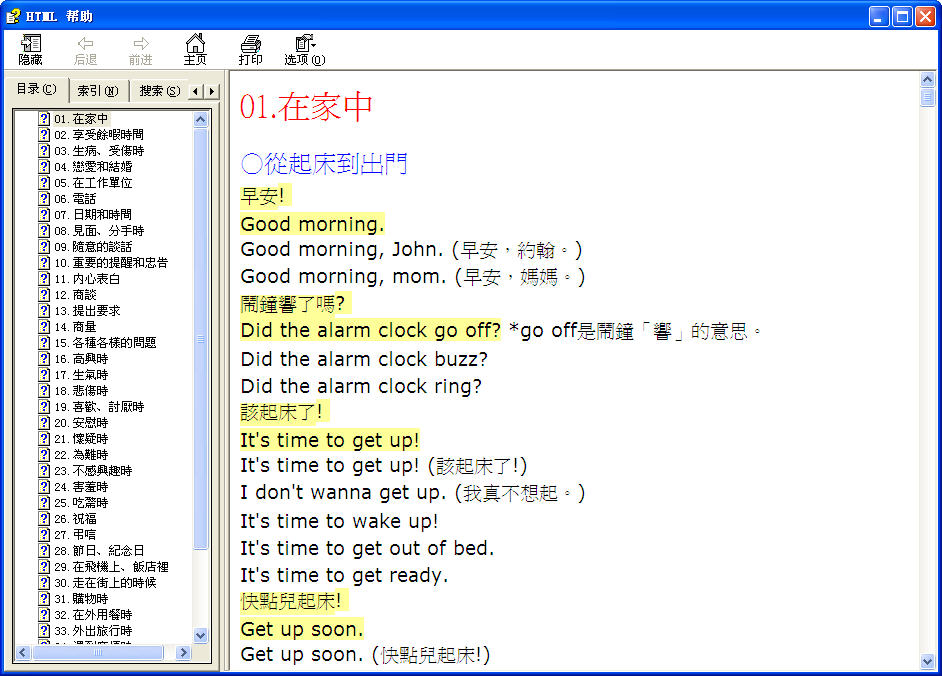Click the topic icon beside 17. 生氣時
Screen dimensions: 942x676
[44, 375]
